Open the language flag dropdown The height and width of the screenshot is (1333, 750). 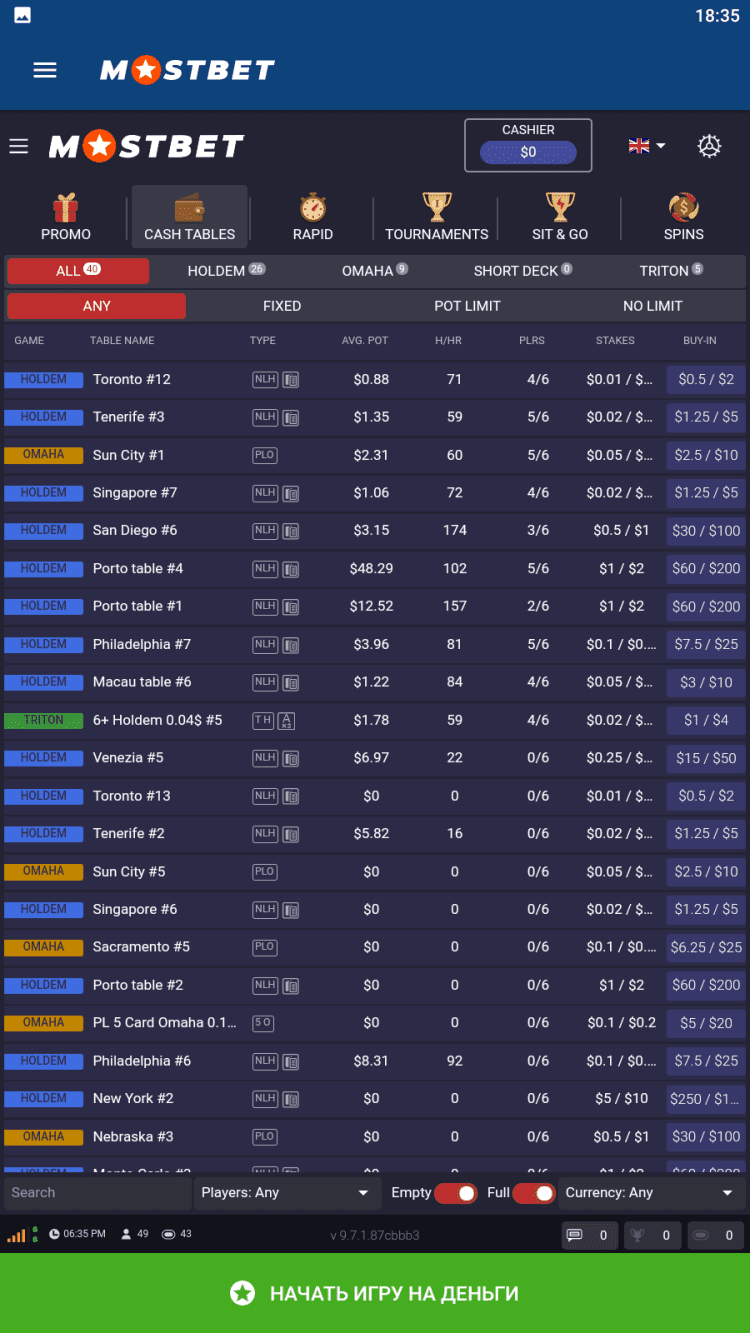646,146
